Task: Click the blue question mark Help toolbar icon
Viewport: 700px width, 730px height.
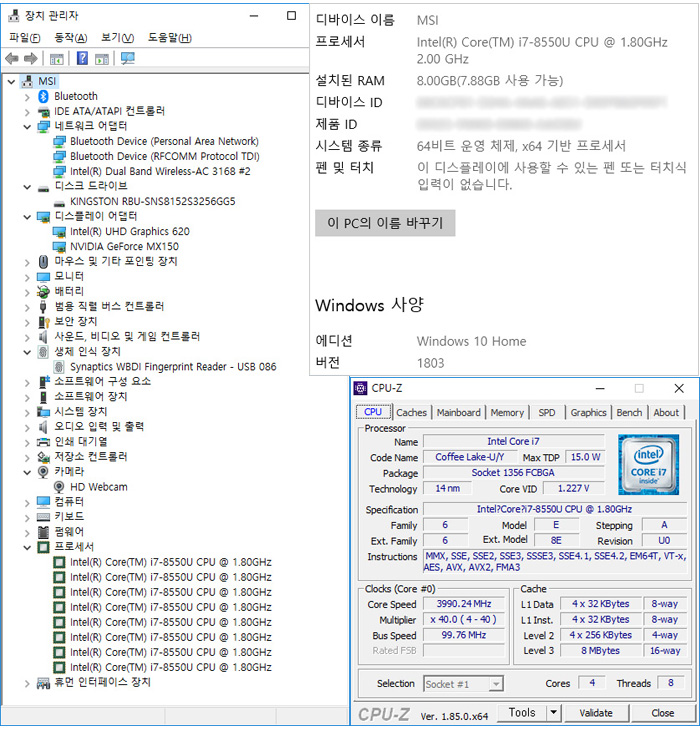Action: click(82, 59)
